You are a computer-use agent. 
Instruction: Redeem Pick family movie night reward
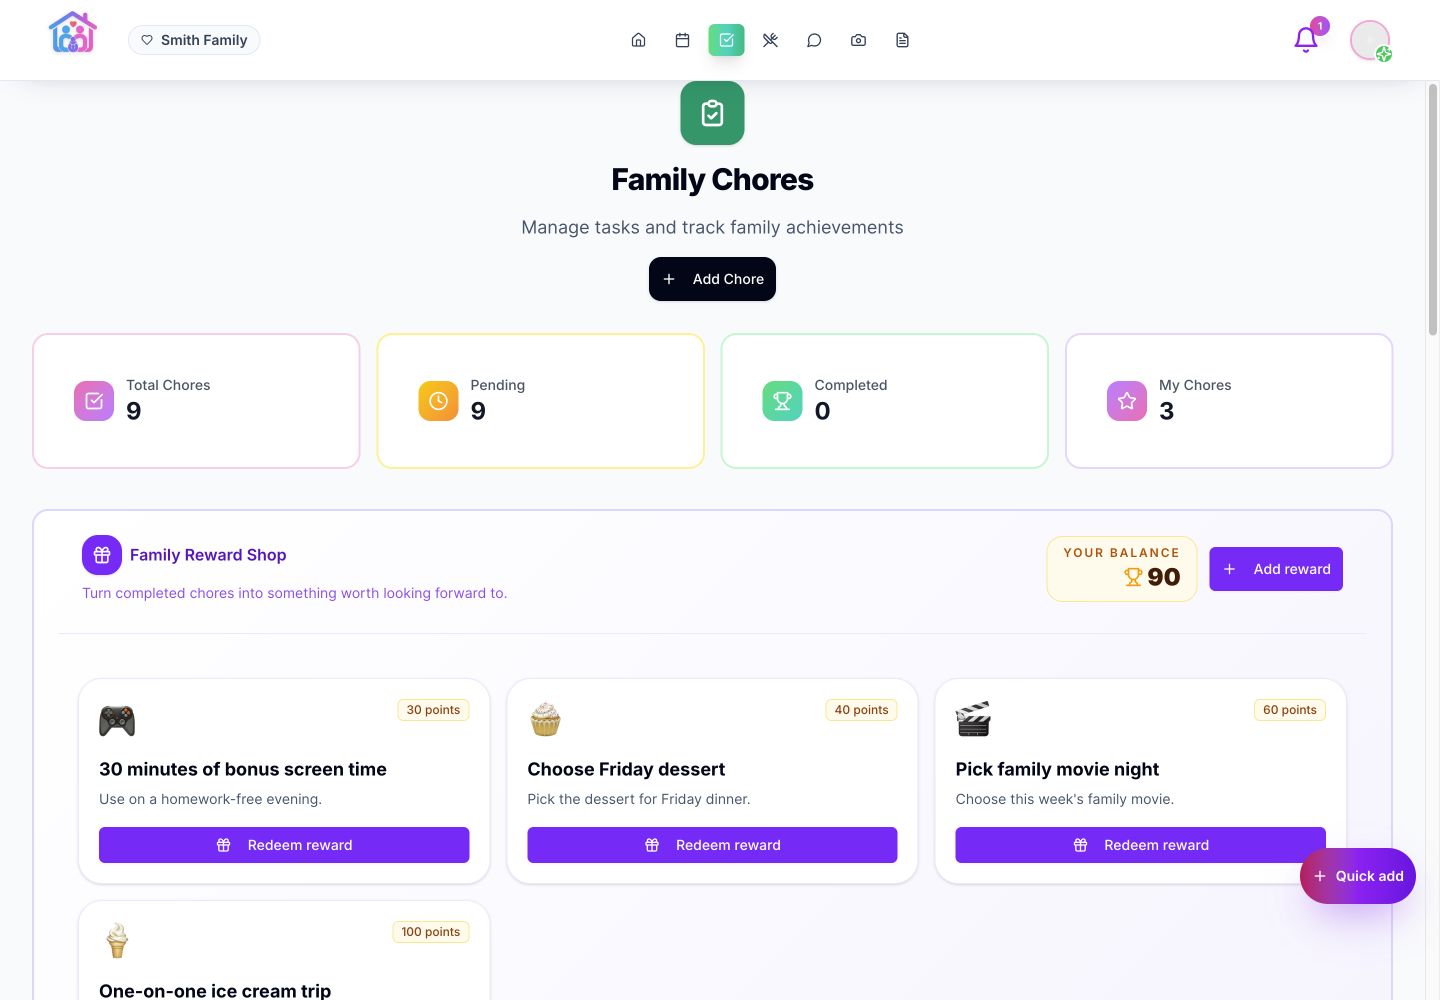point(1140,845)
